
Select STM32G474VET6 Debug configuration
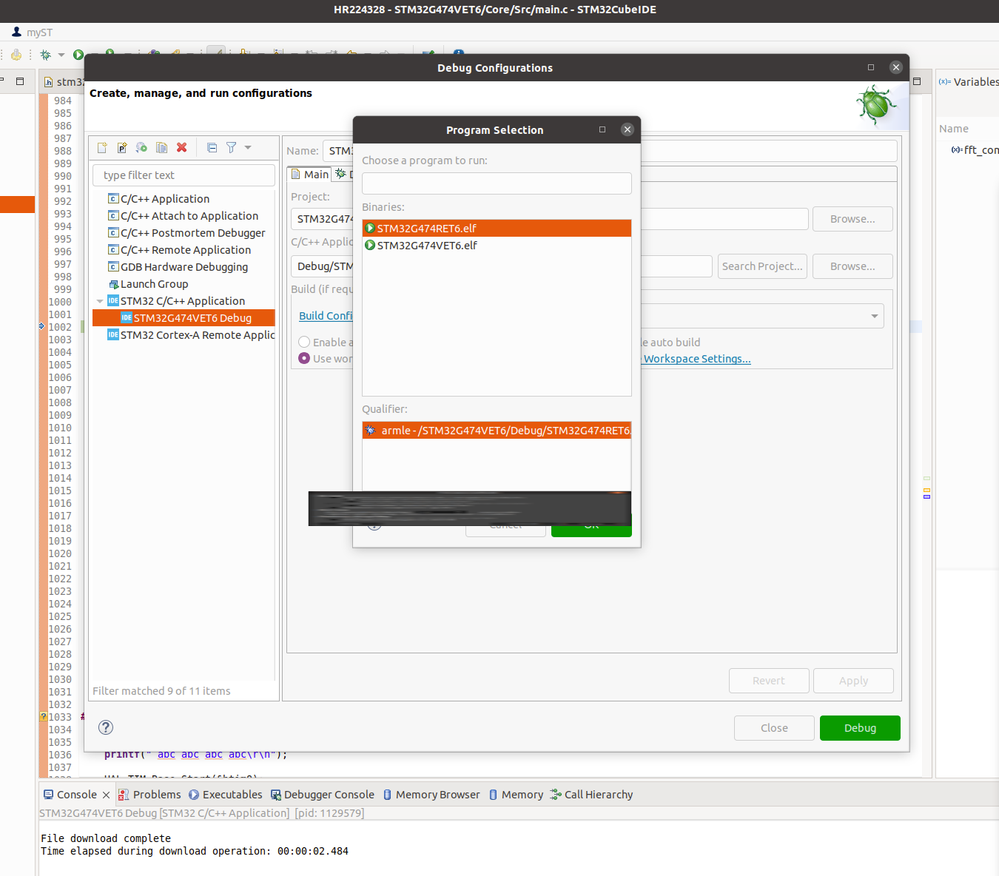[x=183, y=318]
